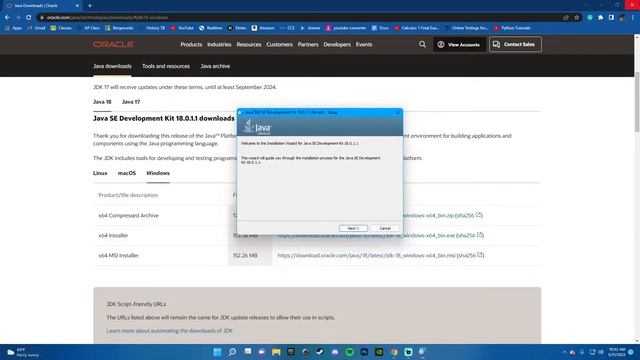Open the Chrome profile avatar
This screenshot has width=640, height=360.
(x=622, y=18)
